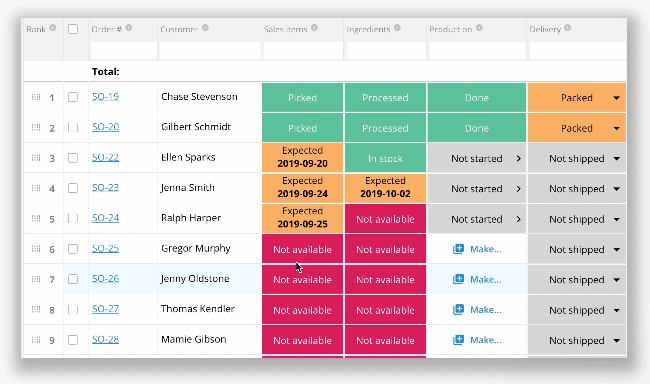Click the Production filter input field

pyautogui.click(x=478, y=51)
